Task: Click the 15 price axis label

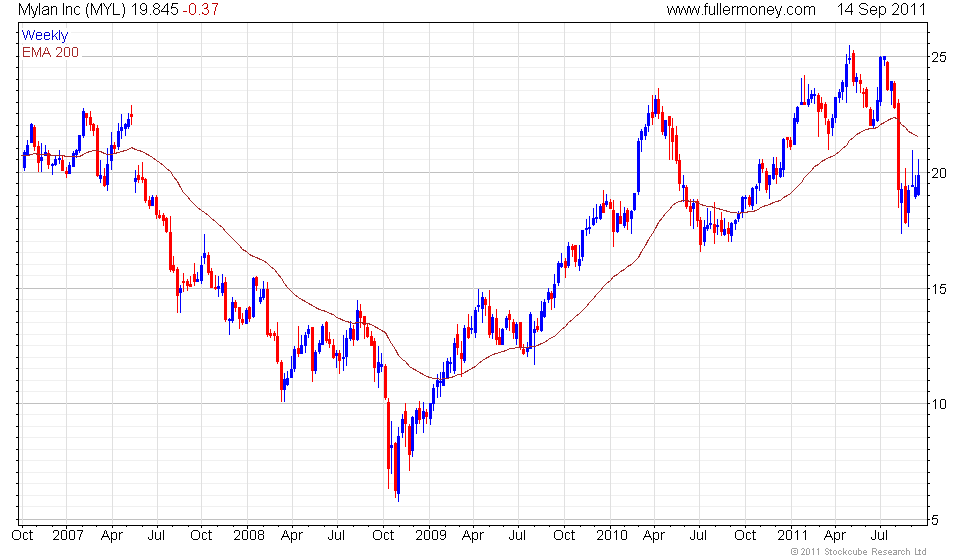Action: (939, 289)
